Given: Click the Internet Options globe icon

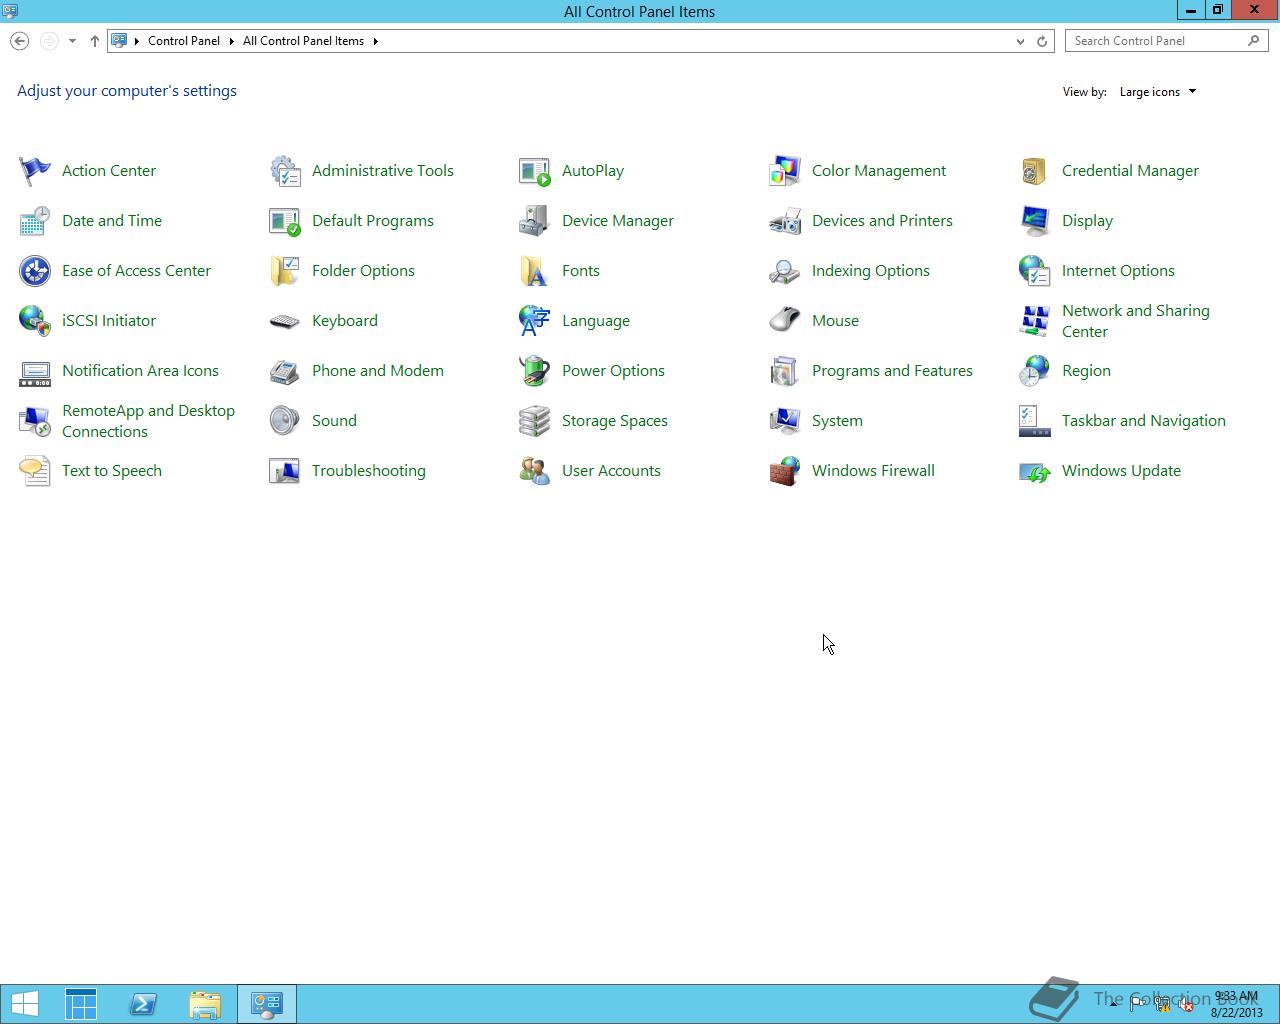Looking at the screenshot, I should pyautogui.click(x=1035, y=271).
